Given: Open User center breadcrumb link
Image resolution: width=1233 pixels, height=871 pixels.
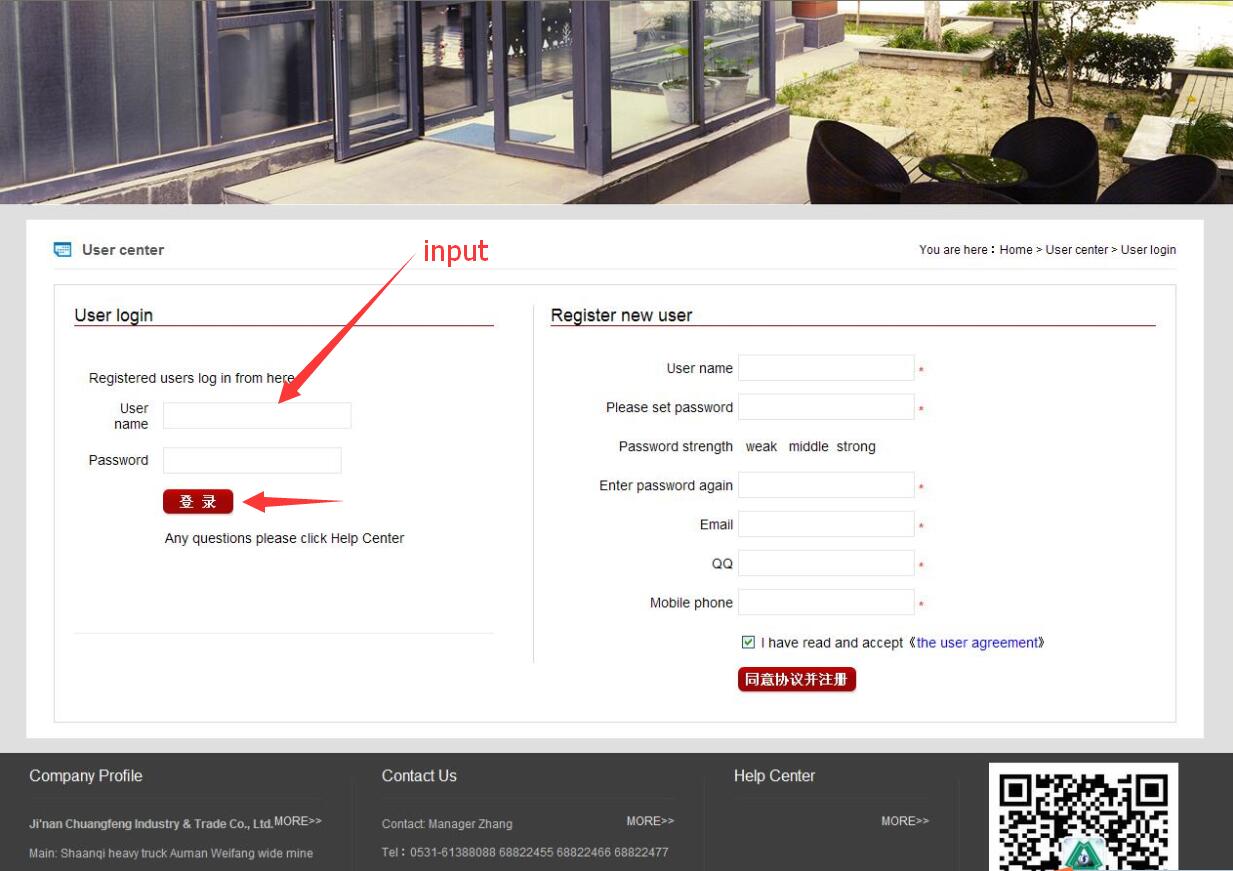Looking at the screenshot, I should coord(1077,250).
